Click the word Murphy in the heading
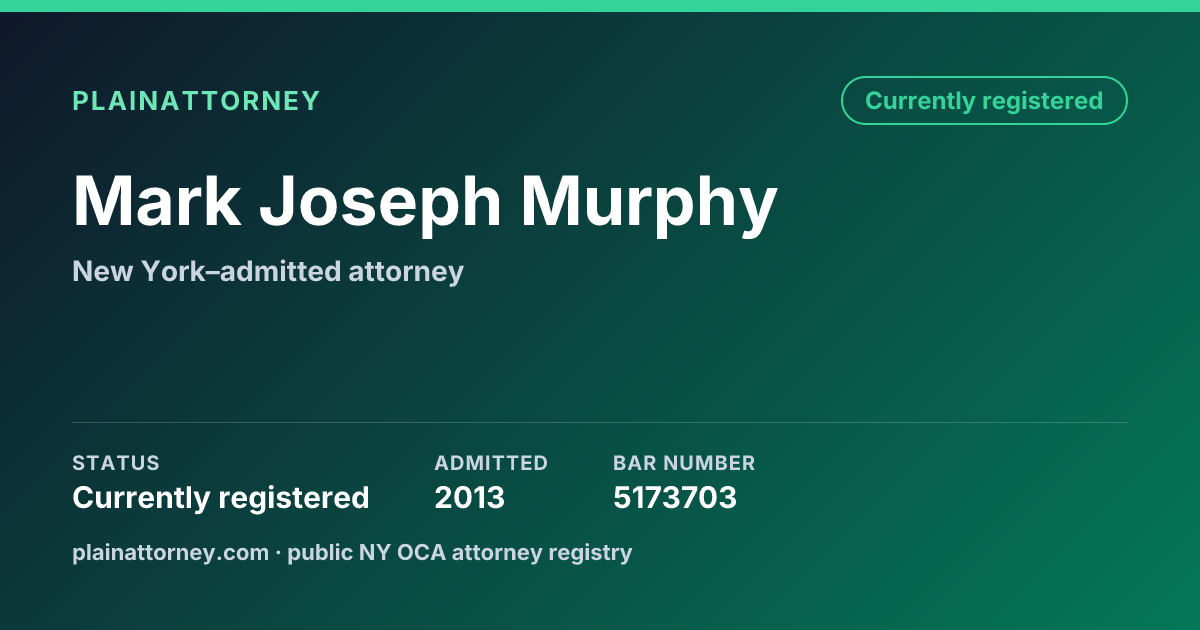Viewport: 1200px width, 630px height. [649, 202]
